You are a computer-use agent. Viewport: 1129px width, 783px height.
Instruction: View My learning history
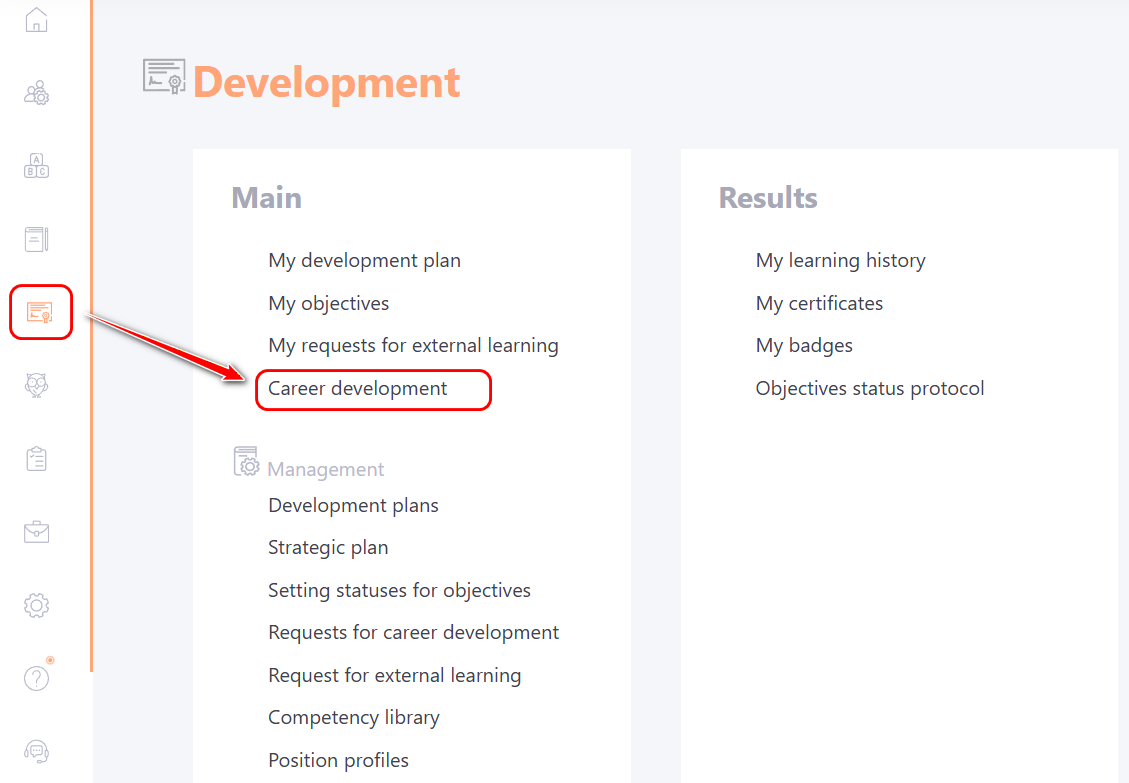[840, 261]
